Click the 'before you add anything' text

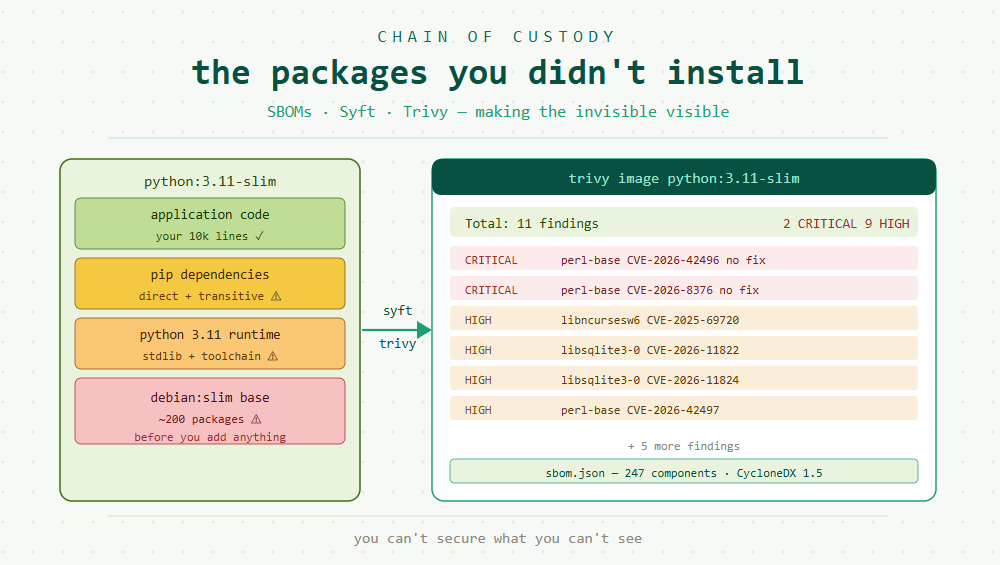point(210,437)
